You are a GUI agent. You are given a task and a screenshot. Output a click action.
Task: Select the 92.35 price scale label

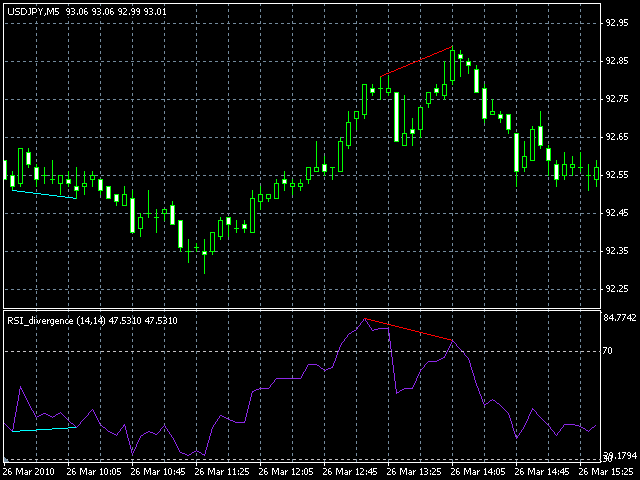coord(617,251)
